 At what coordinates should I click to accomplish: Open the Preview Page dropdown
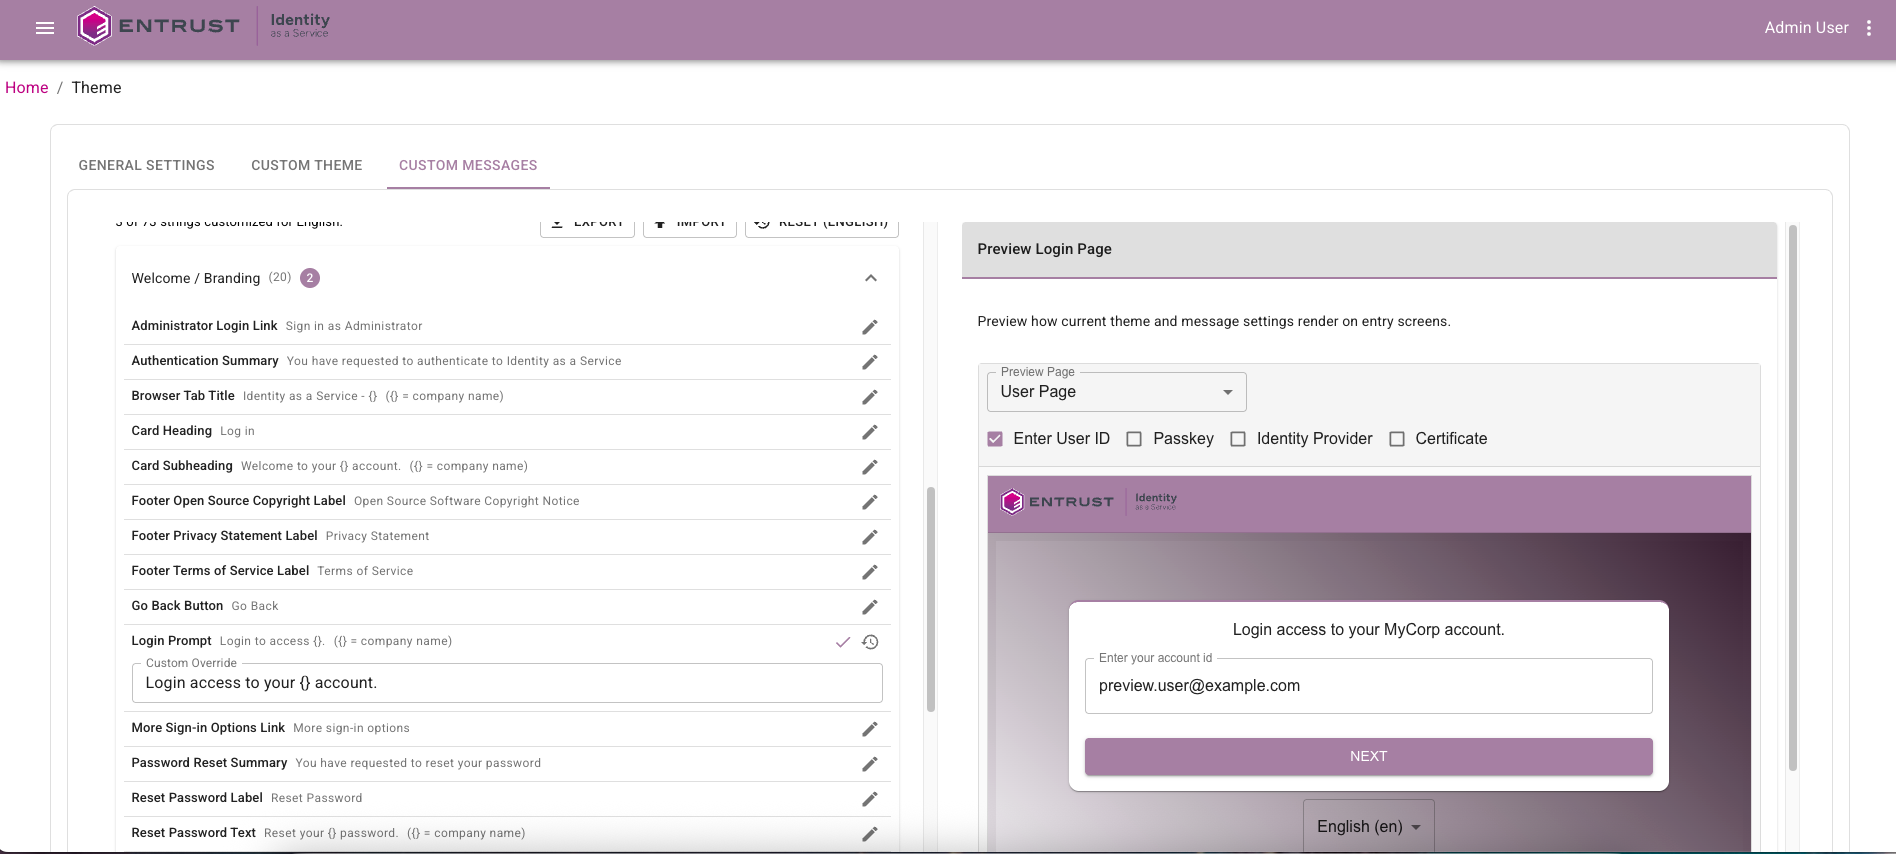click(1117, 392)
